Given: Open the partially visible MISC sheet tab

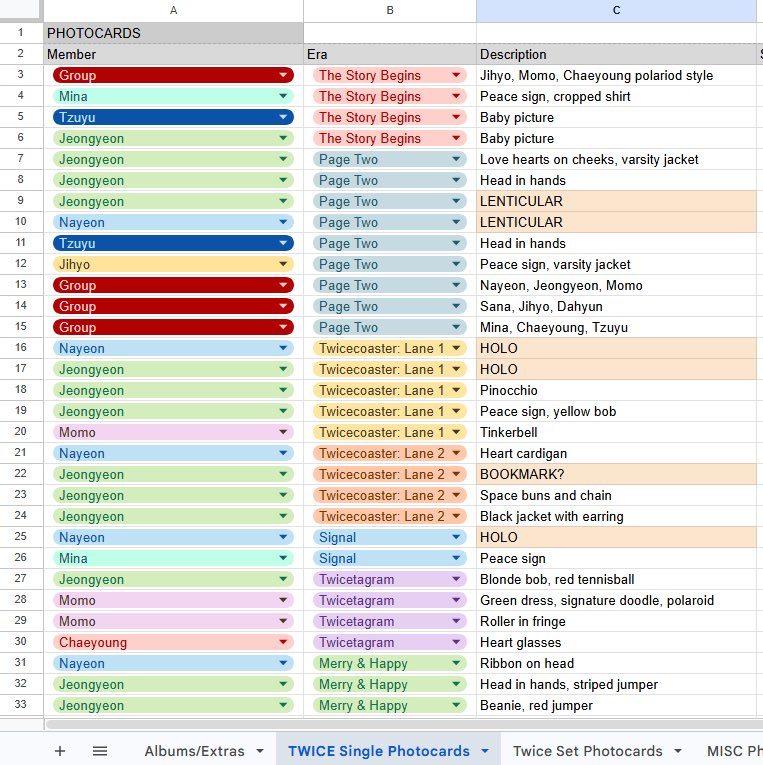Looking at the screenshot, I should coord(734,751).
